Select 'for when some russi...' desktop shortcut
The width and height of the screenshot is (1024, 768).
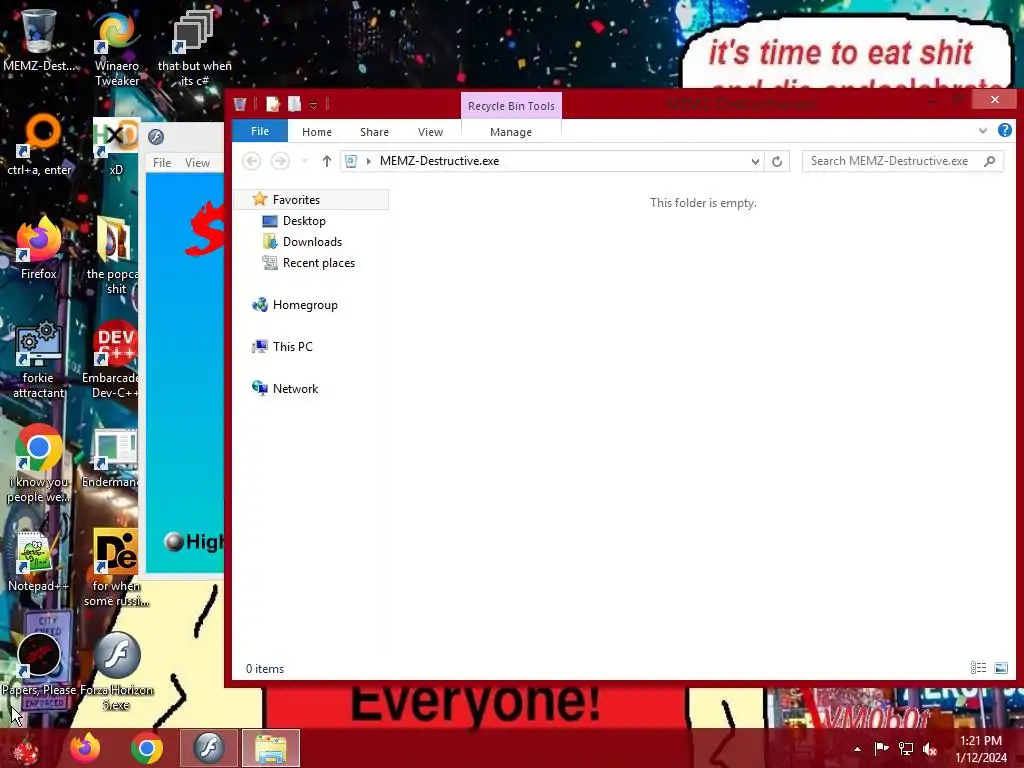[116, 568]
